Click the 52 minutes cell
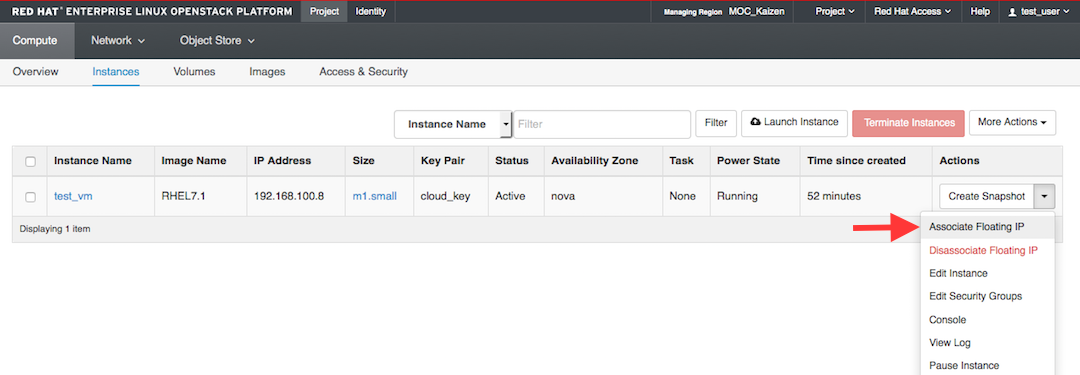 [834, 196]
